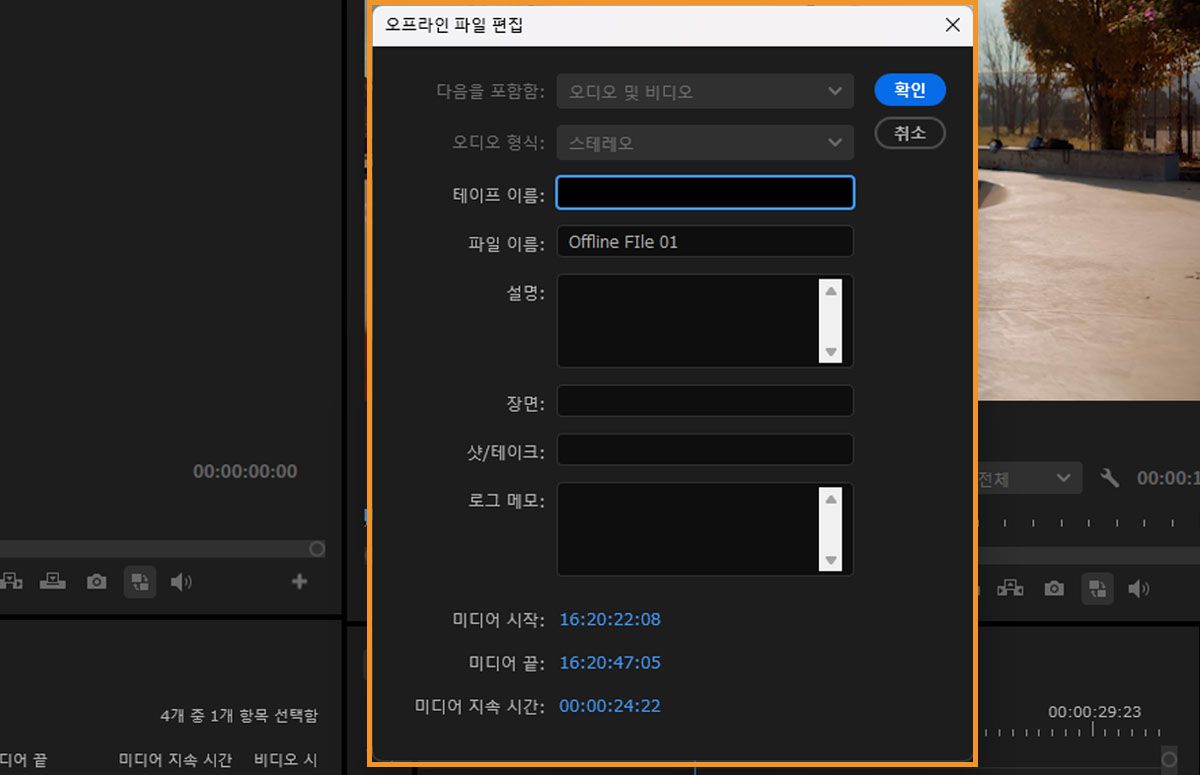Cancel with the 취소 button

(x=910, y=133)
